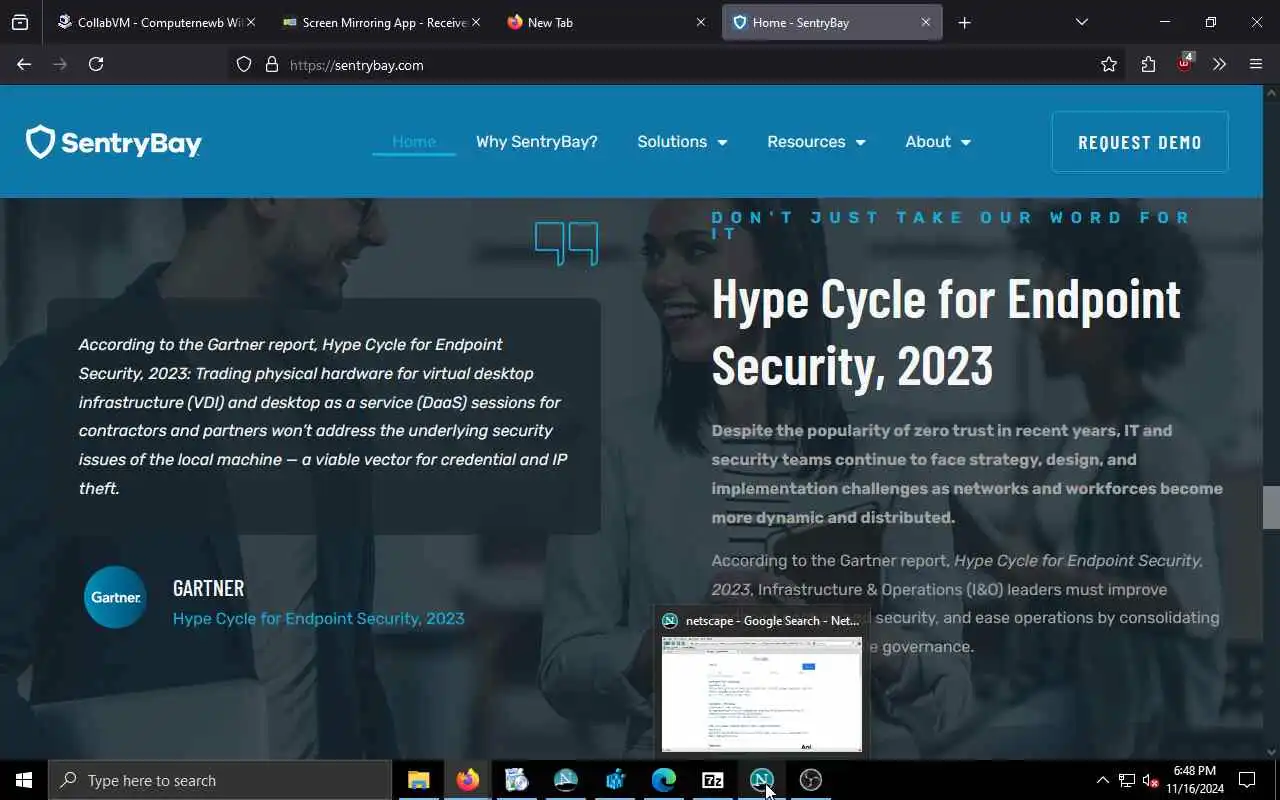
Task: Click the muted volume tray icon
Action: 1150,780
